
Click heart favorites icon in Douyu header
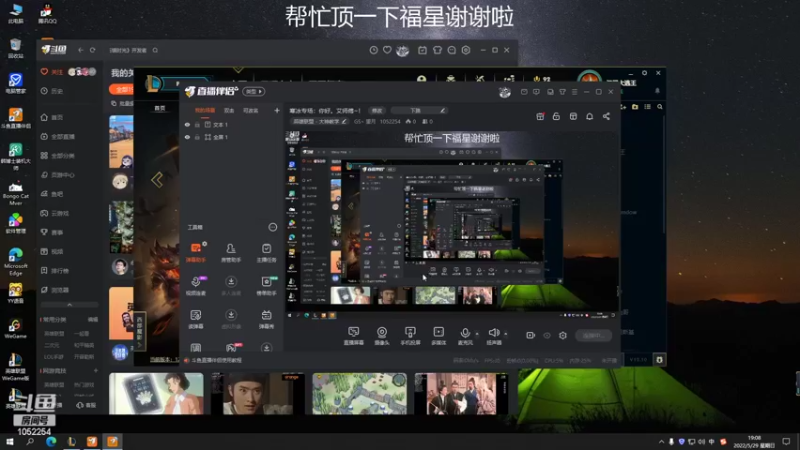tap(387, 50)
